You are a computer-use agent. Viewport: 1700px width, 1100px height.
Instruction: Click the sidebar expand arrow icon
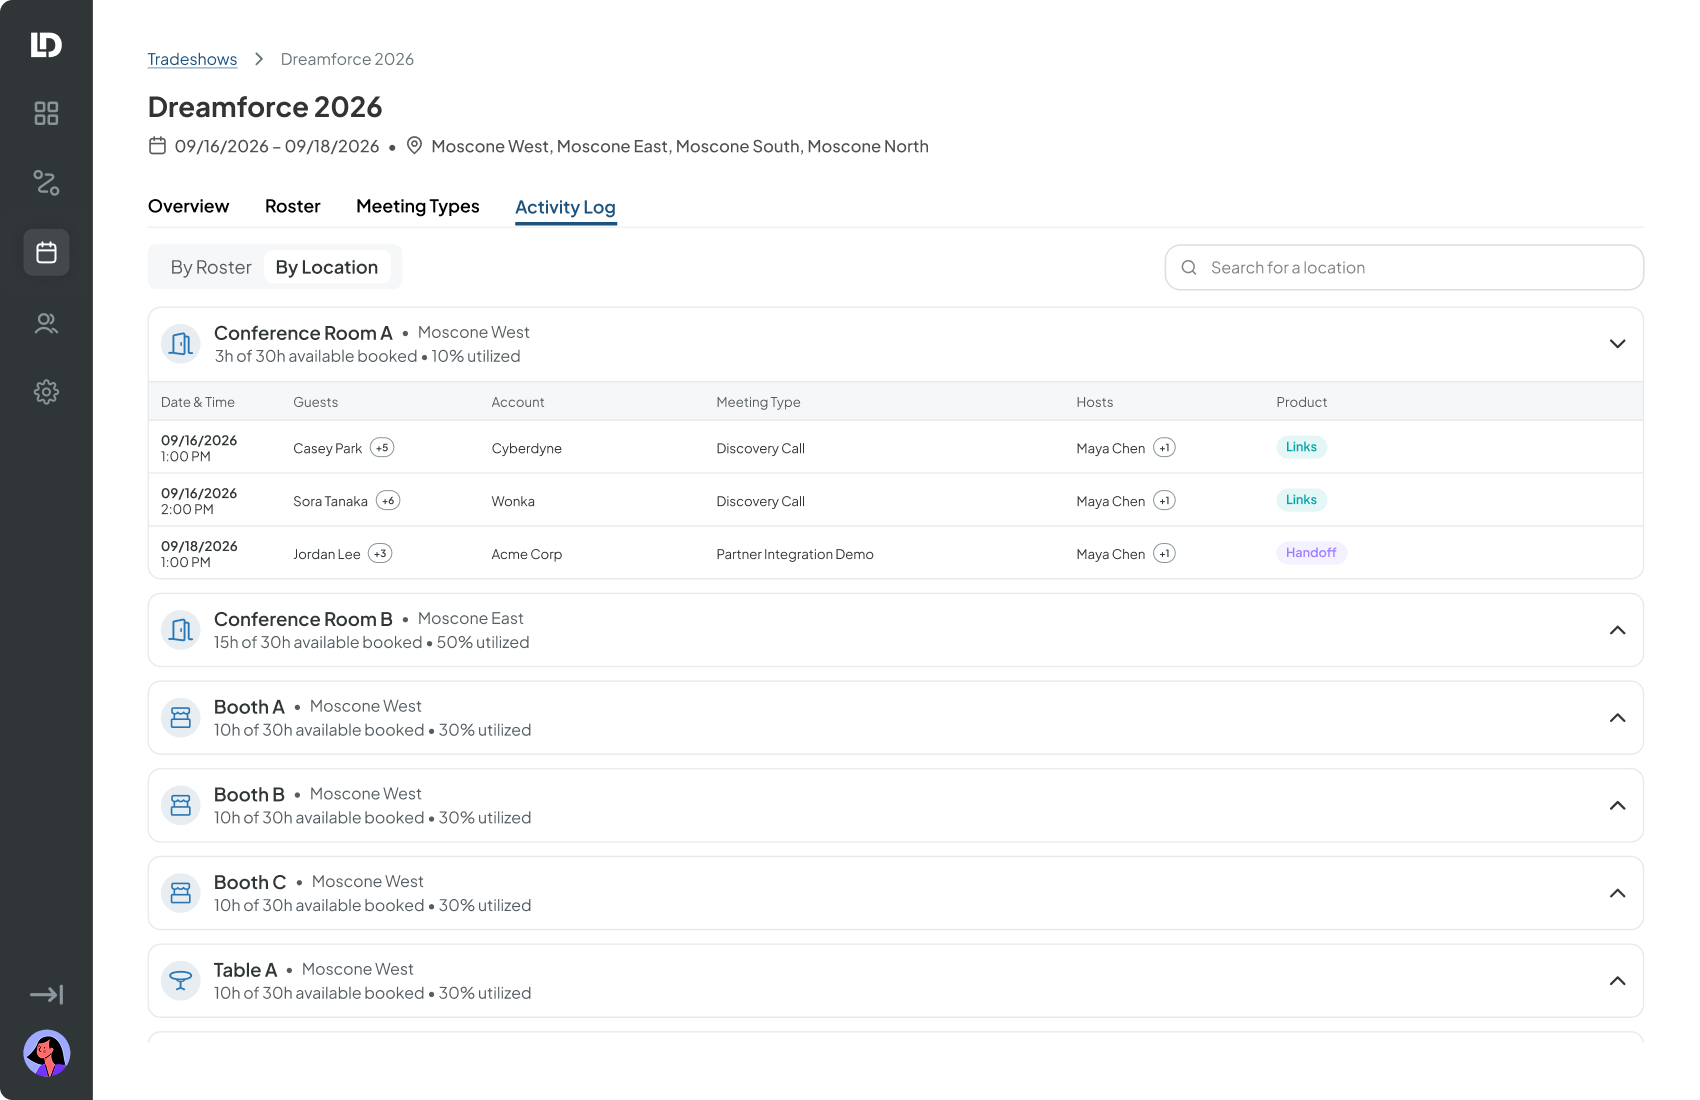[x=46, y=994]
